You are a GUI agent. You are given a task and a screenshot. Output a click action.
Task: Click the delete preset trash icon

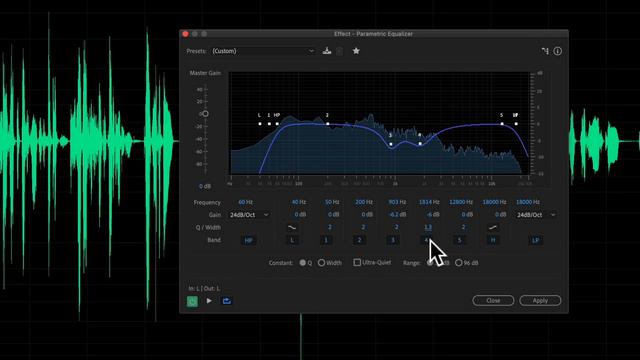point(340,51)
